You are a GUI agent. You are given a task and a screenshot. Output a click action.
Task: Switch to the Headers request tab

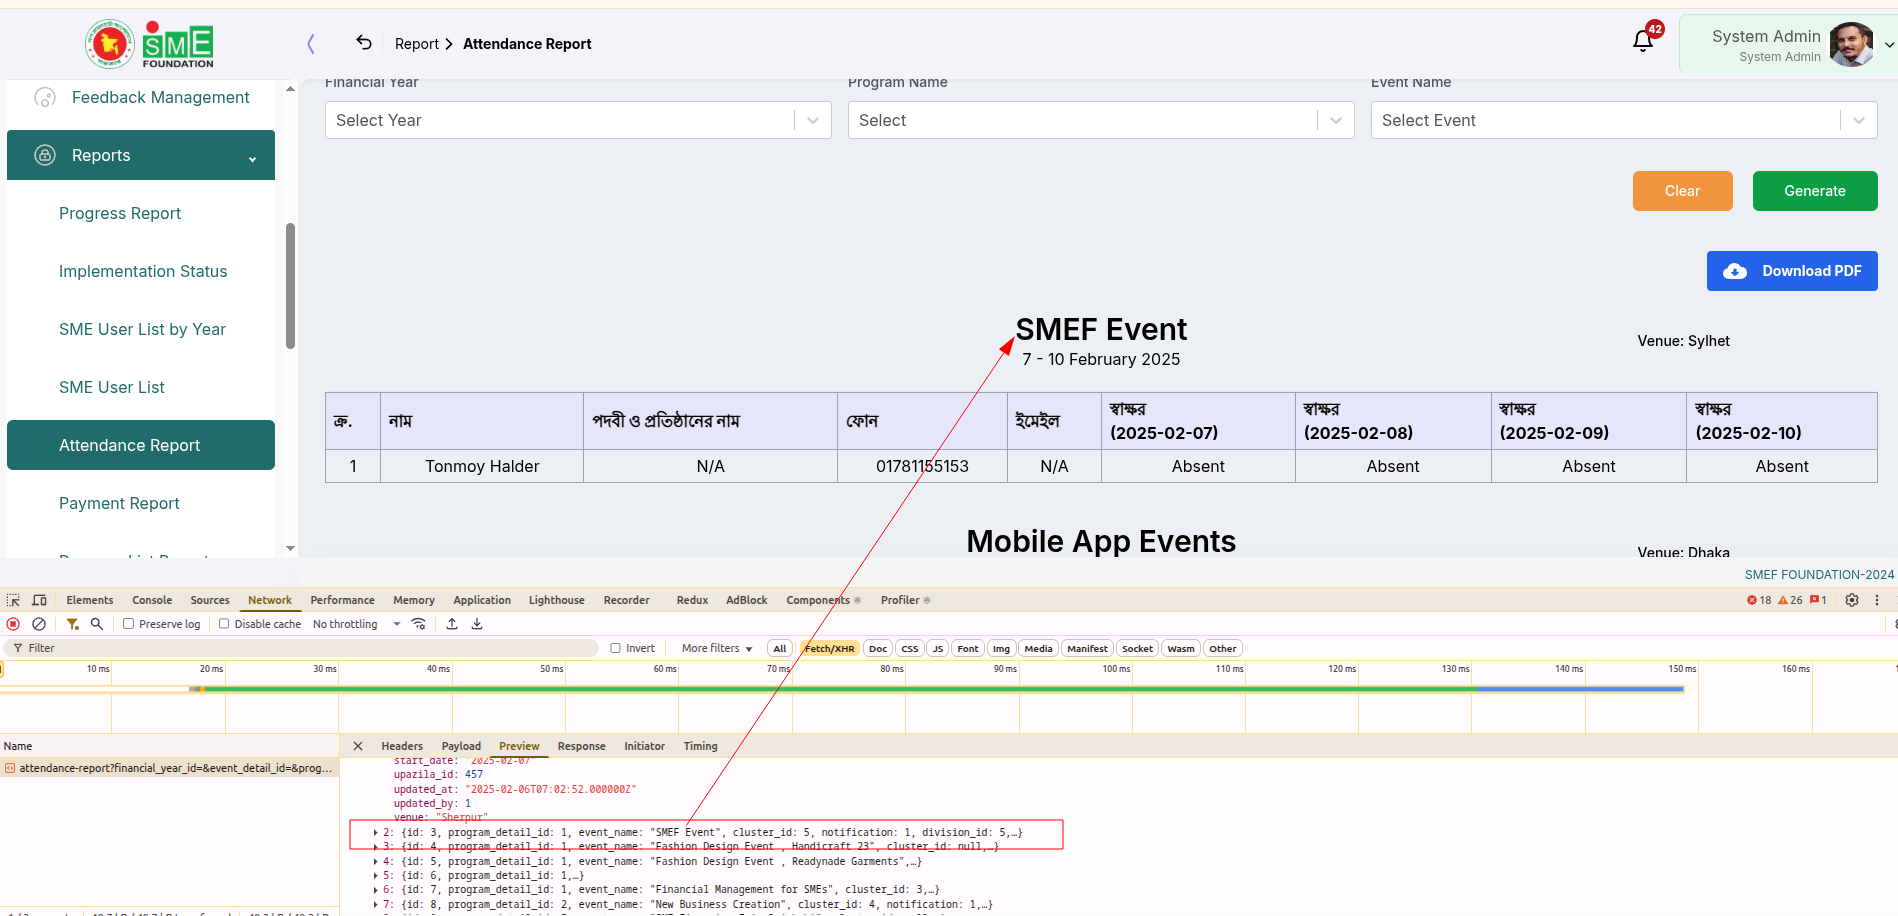pyautogui.click(x=402, y=746)
